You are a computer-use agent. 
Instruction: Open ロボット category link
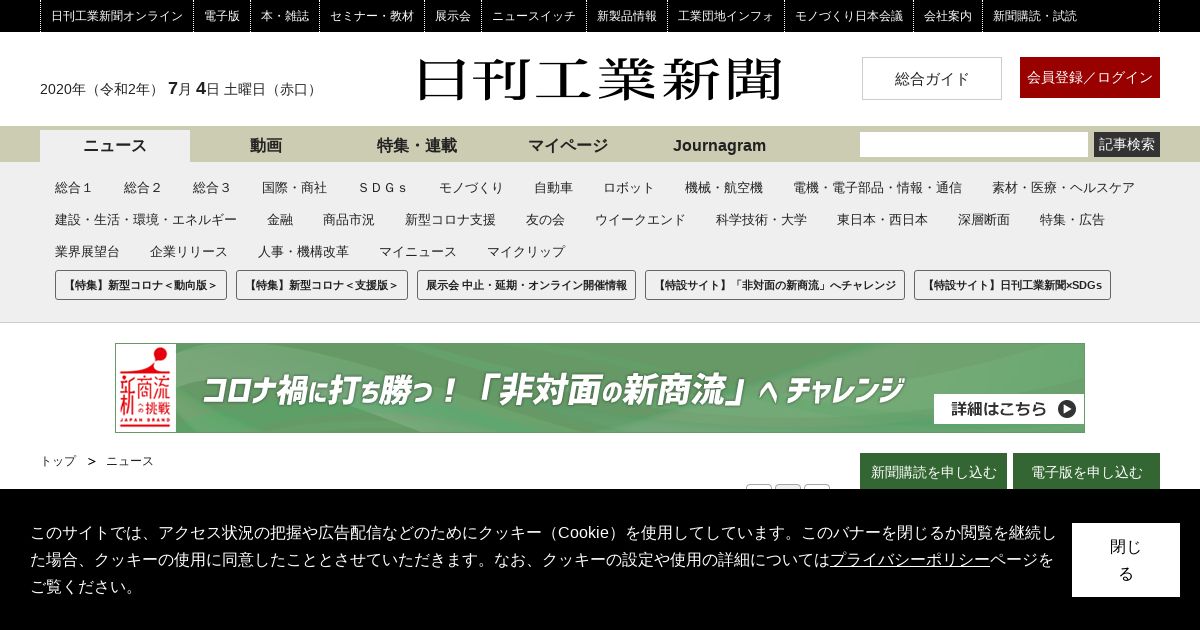pos(629,188)
